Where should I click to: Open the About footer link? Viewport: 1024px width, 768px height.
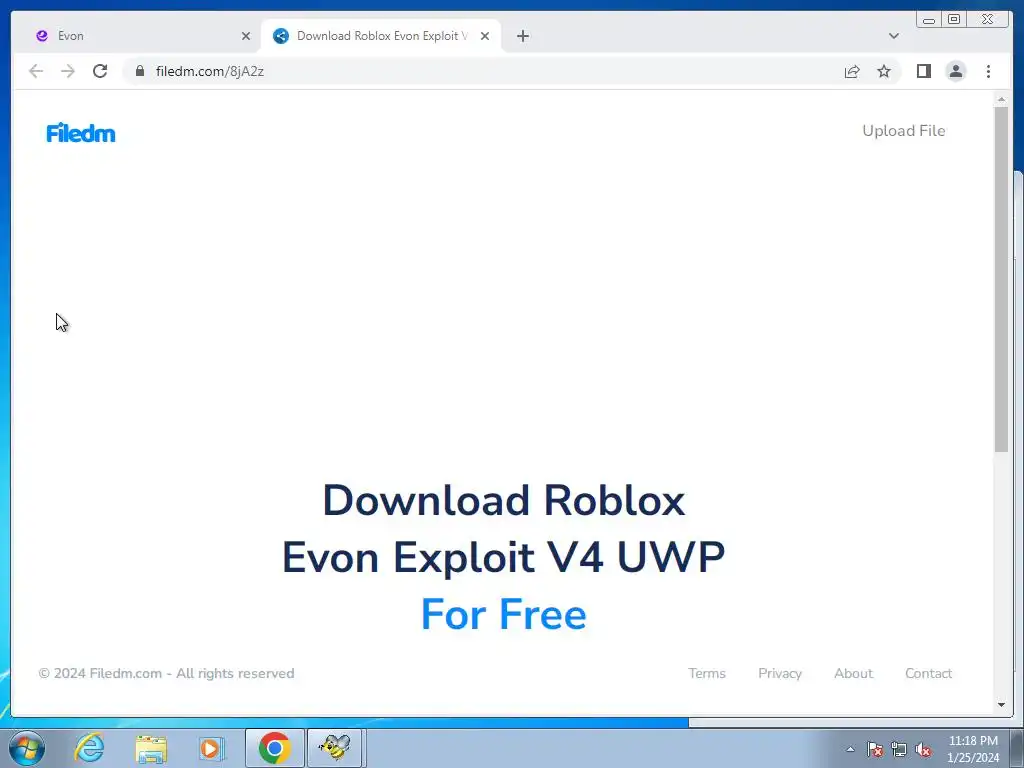[x=853, y=673]
